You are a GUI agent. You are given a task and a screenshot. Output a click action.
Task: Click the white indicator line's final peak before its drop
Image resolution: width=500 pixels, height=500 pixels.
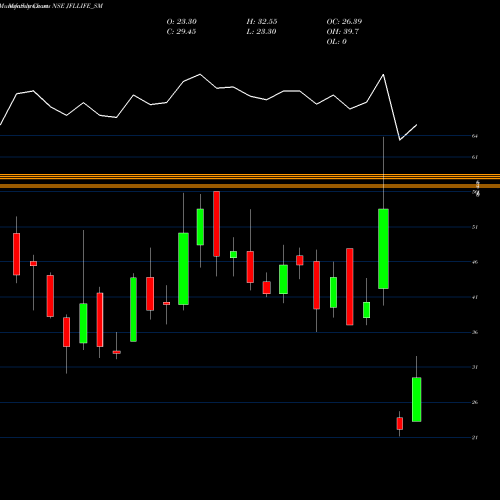pos(383,75)
